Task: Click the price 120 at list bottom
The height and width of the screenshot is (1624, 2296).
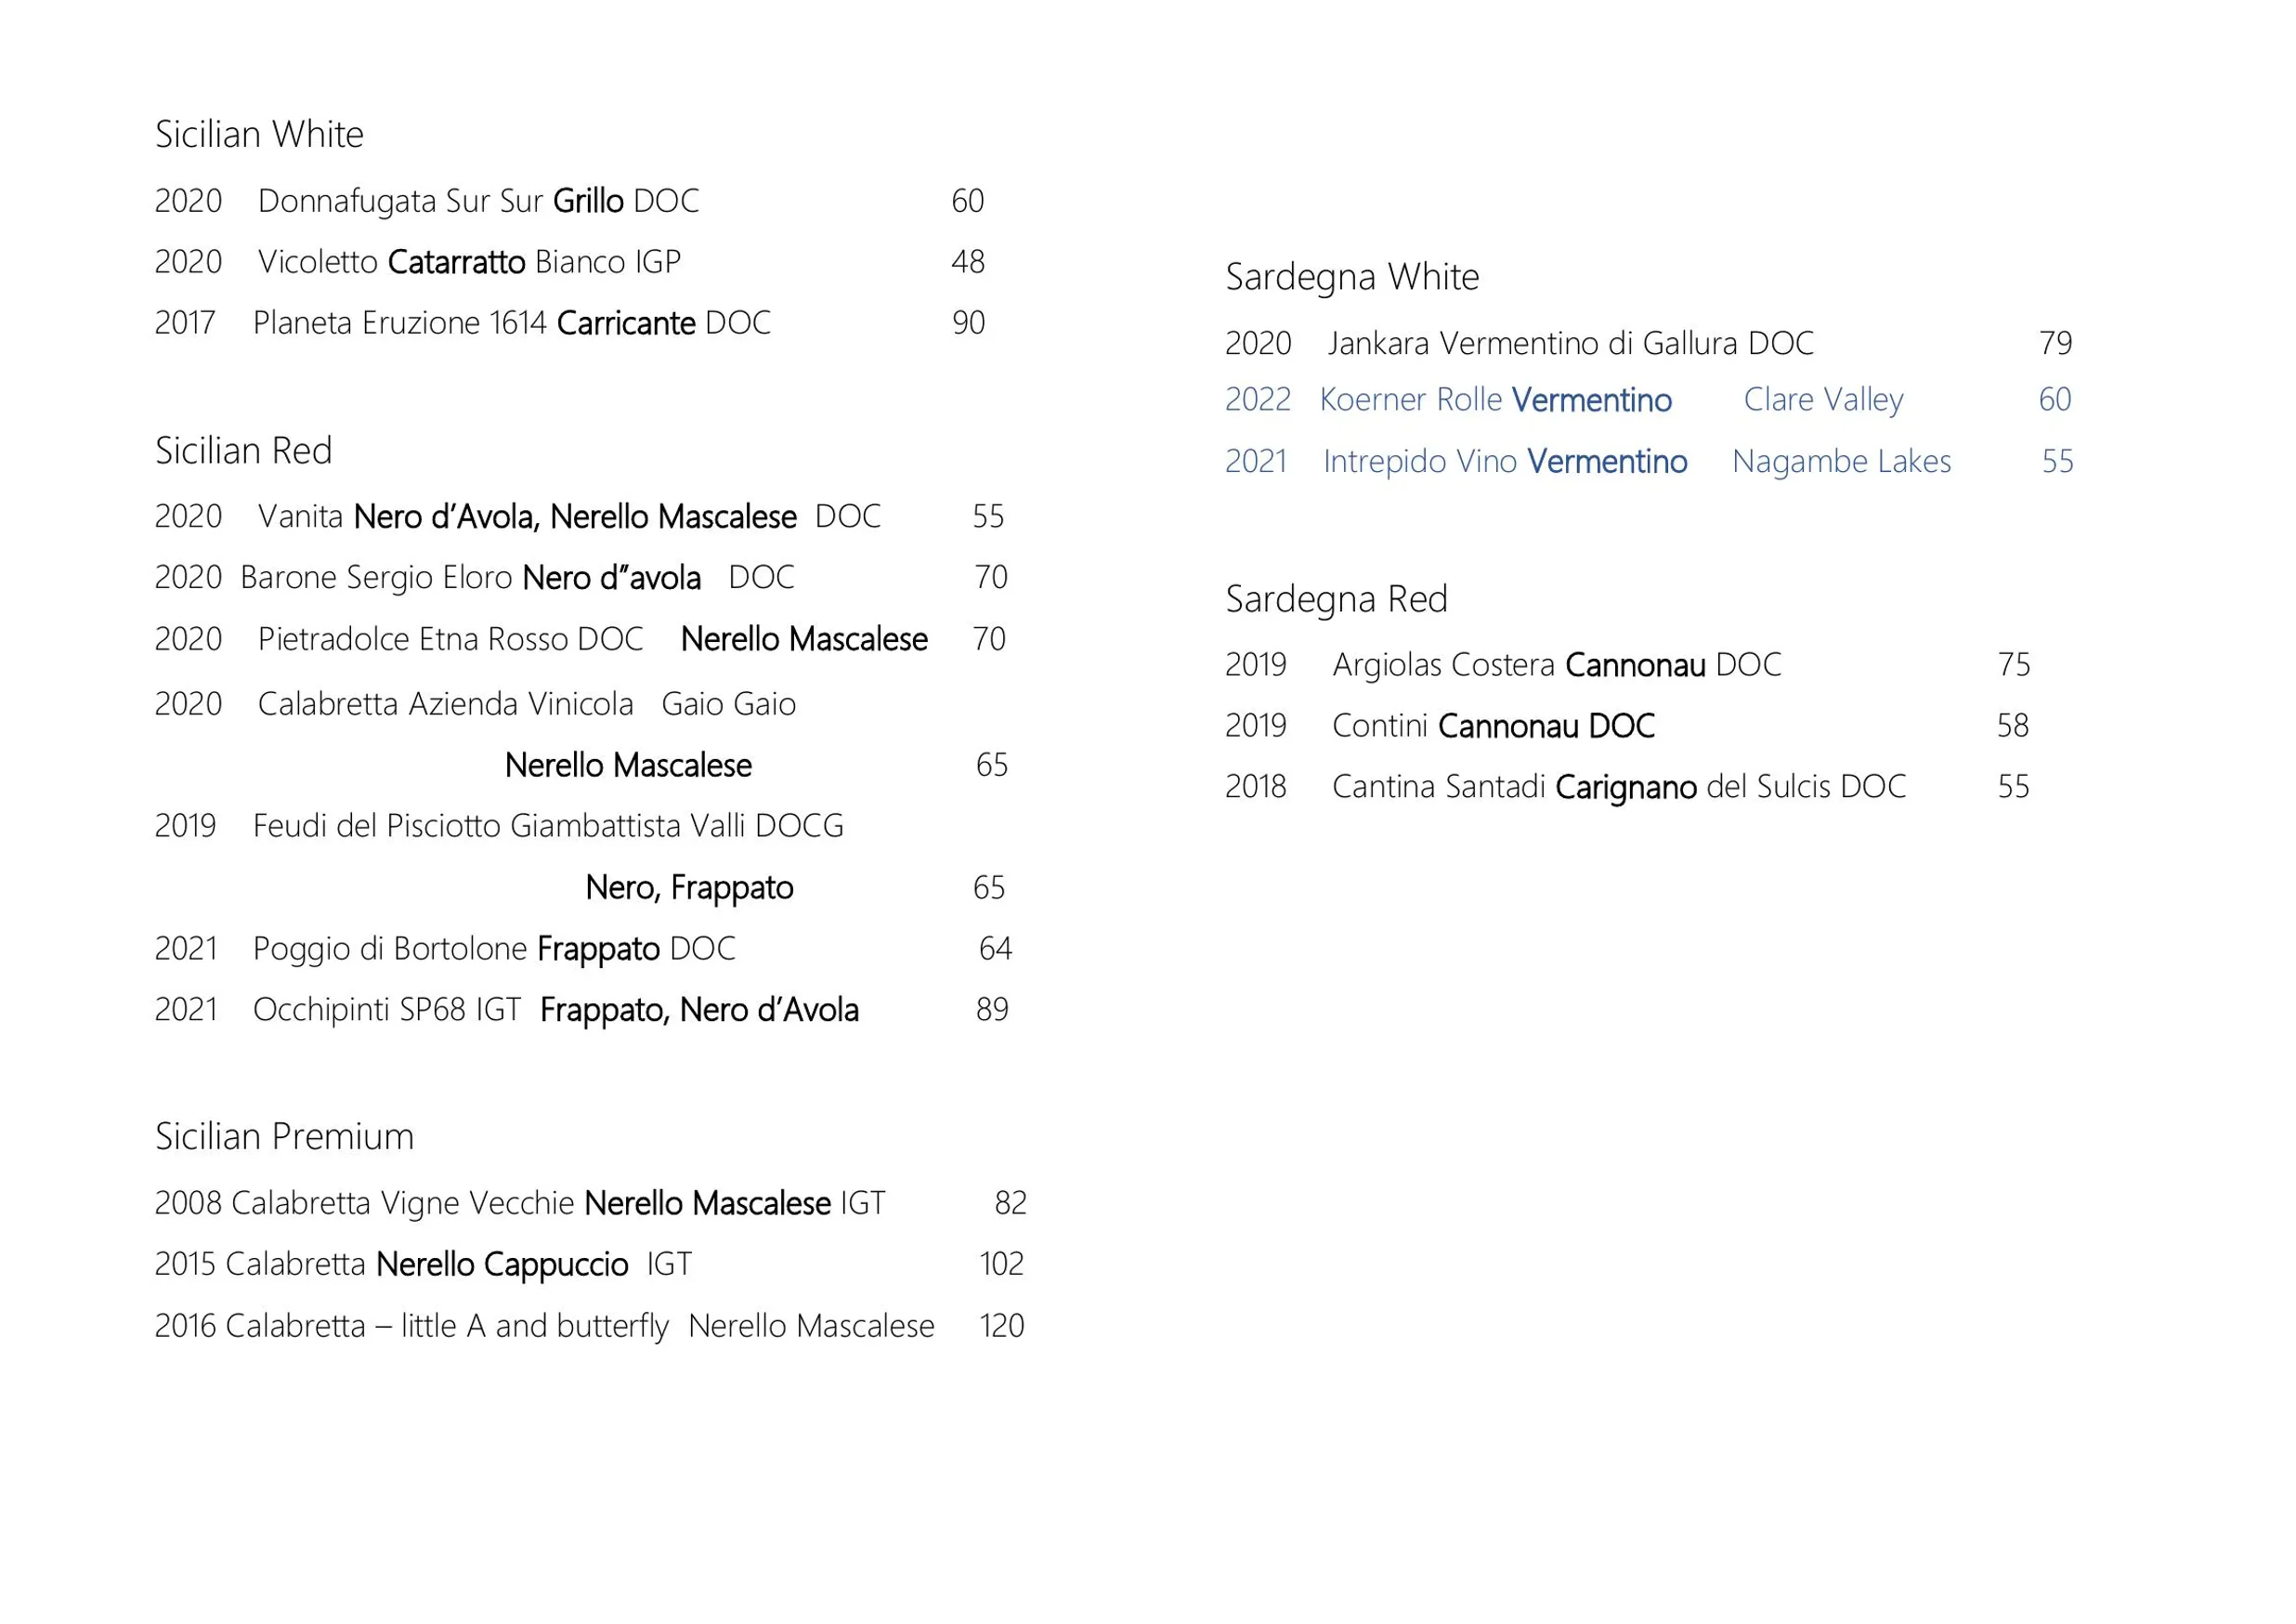Action: (1001, 1326)
